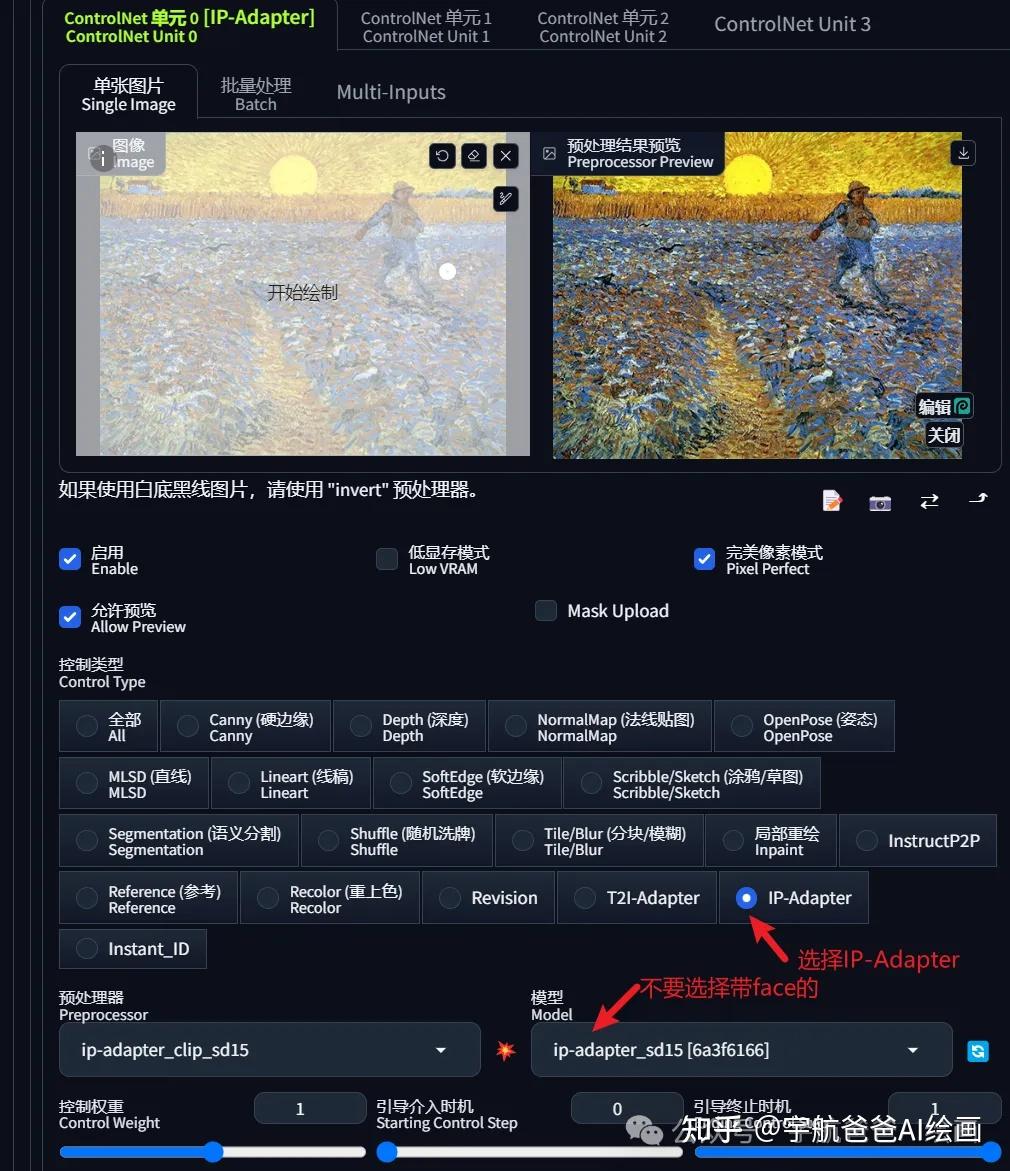Select T2I-Adapter control type
Image resolution: width=1010 pixels, height=1171 pixels.
pyautogui.click(x=637, y=898)
